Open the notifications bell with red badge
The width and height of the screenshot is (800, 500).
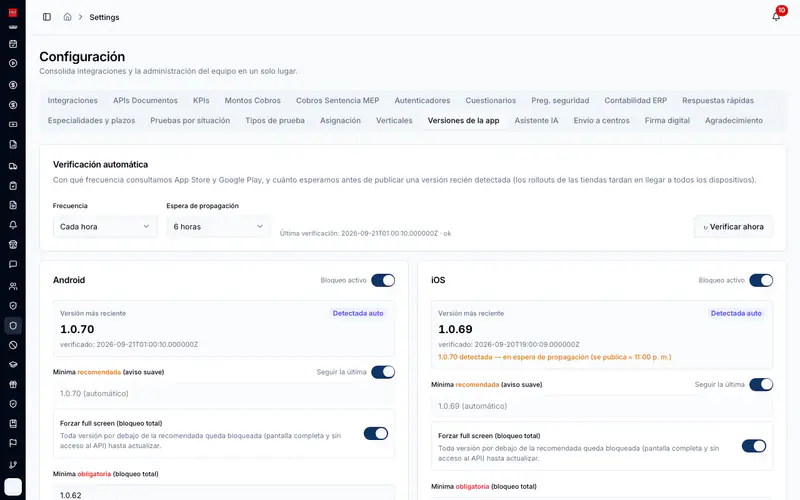tap(776, 16)
